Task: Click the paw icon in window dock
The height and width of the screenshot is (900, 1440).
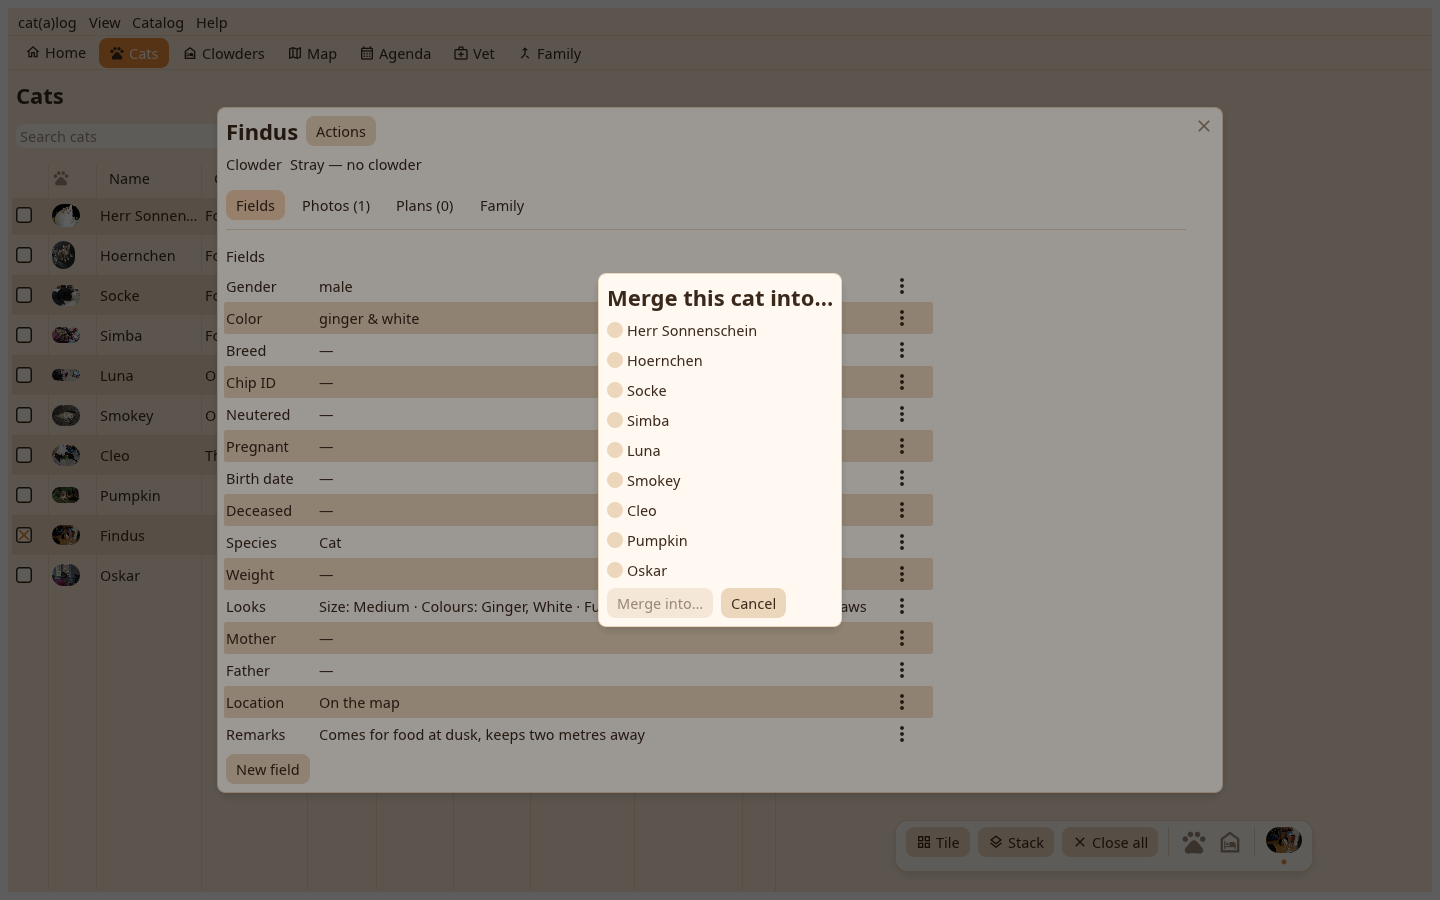Action: click(1193, 843)
